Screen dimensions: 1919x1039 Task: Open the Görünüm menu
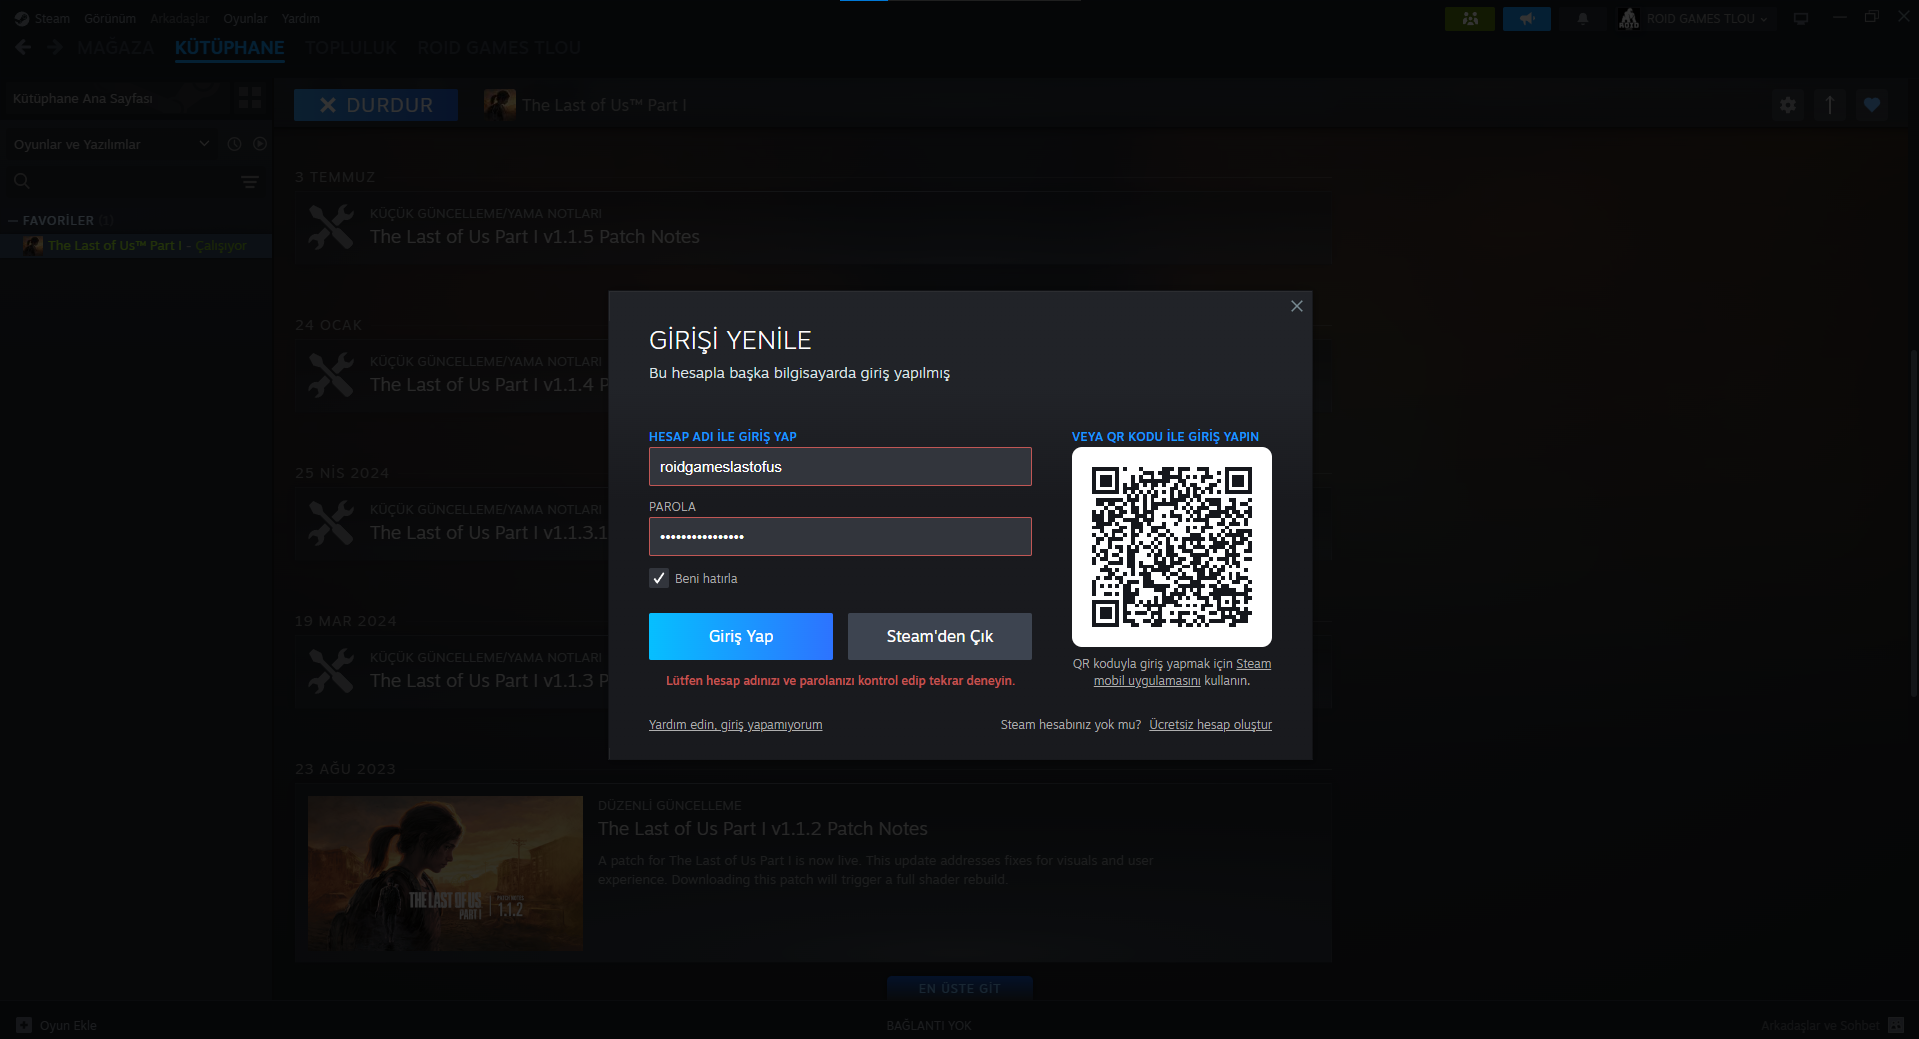click(110, 19)
